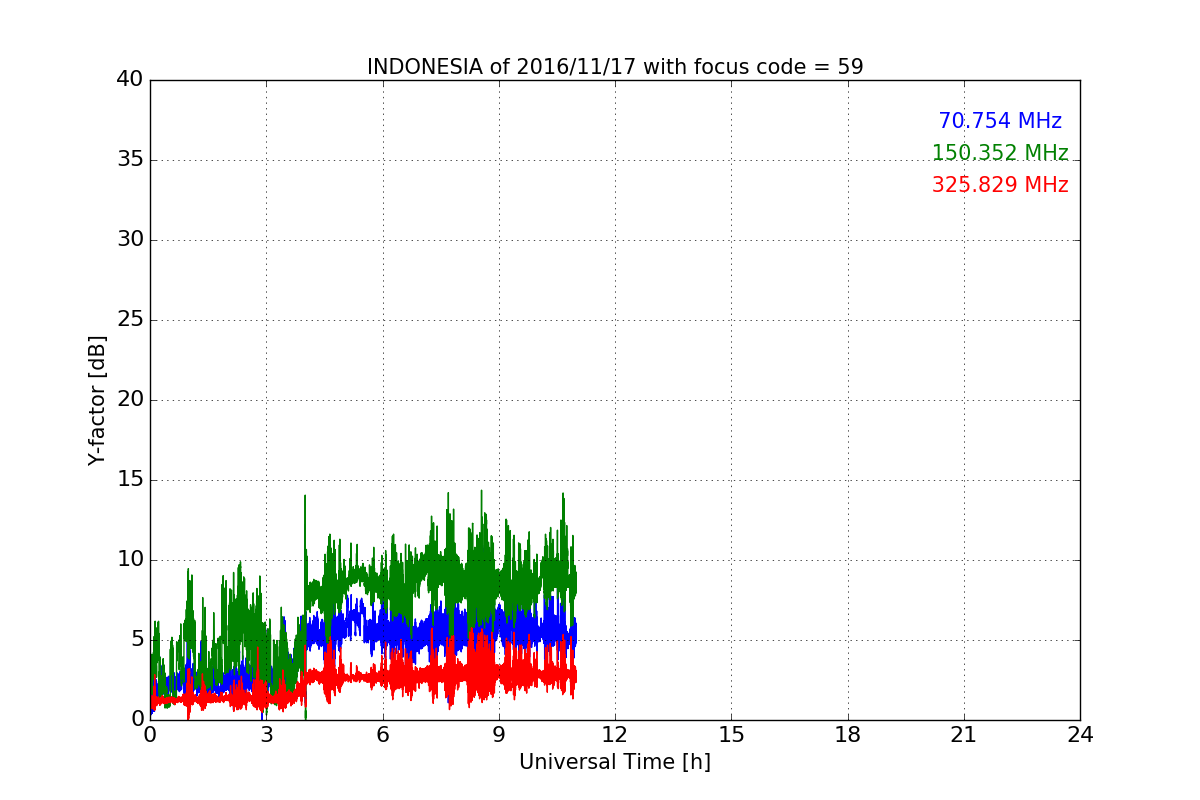
Task: Click the x-axis tick label 9
Action: pos(499,735)
